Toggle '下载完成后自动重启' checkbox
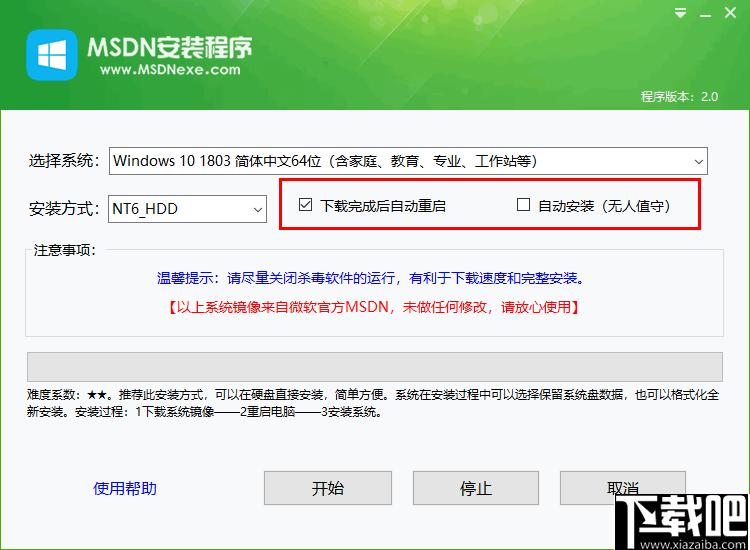This screenshot has width=750, height=550. click(x=305, y=205)
